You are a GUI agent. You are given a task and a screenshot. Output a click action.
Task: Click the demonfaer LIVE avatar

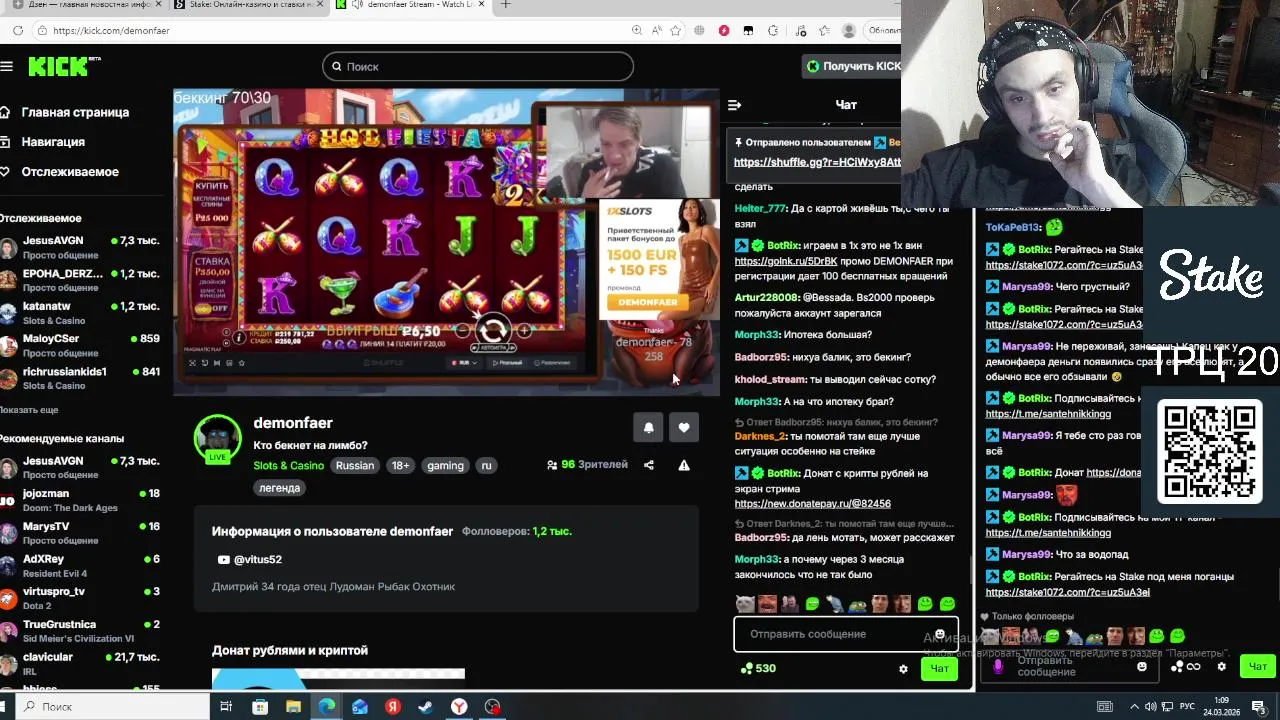click(217, 439)
